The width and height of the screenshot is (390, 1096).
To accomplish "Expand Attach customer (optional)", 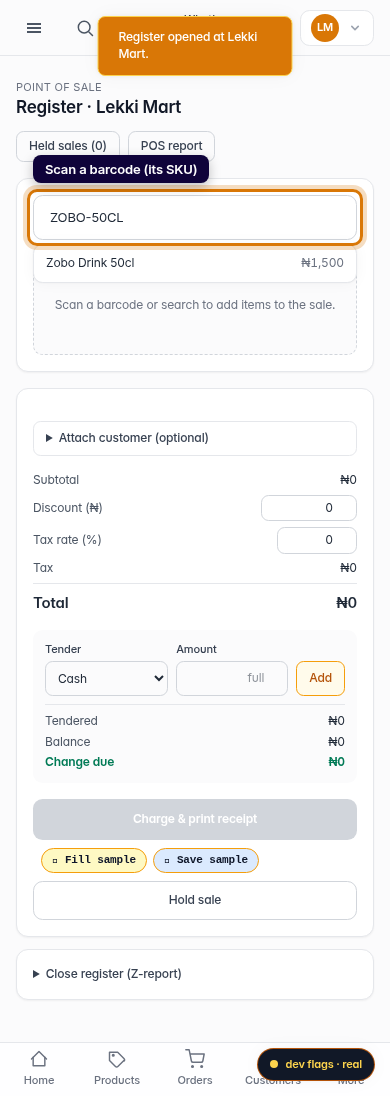I will (x=195, y=438).
